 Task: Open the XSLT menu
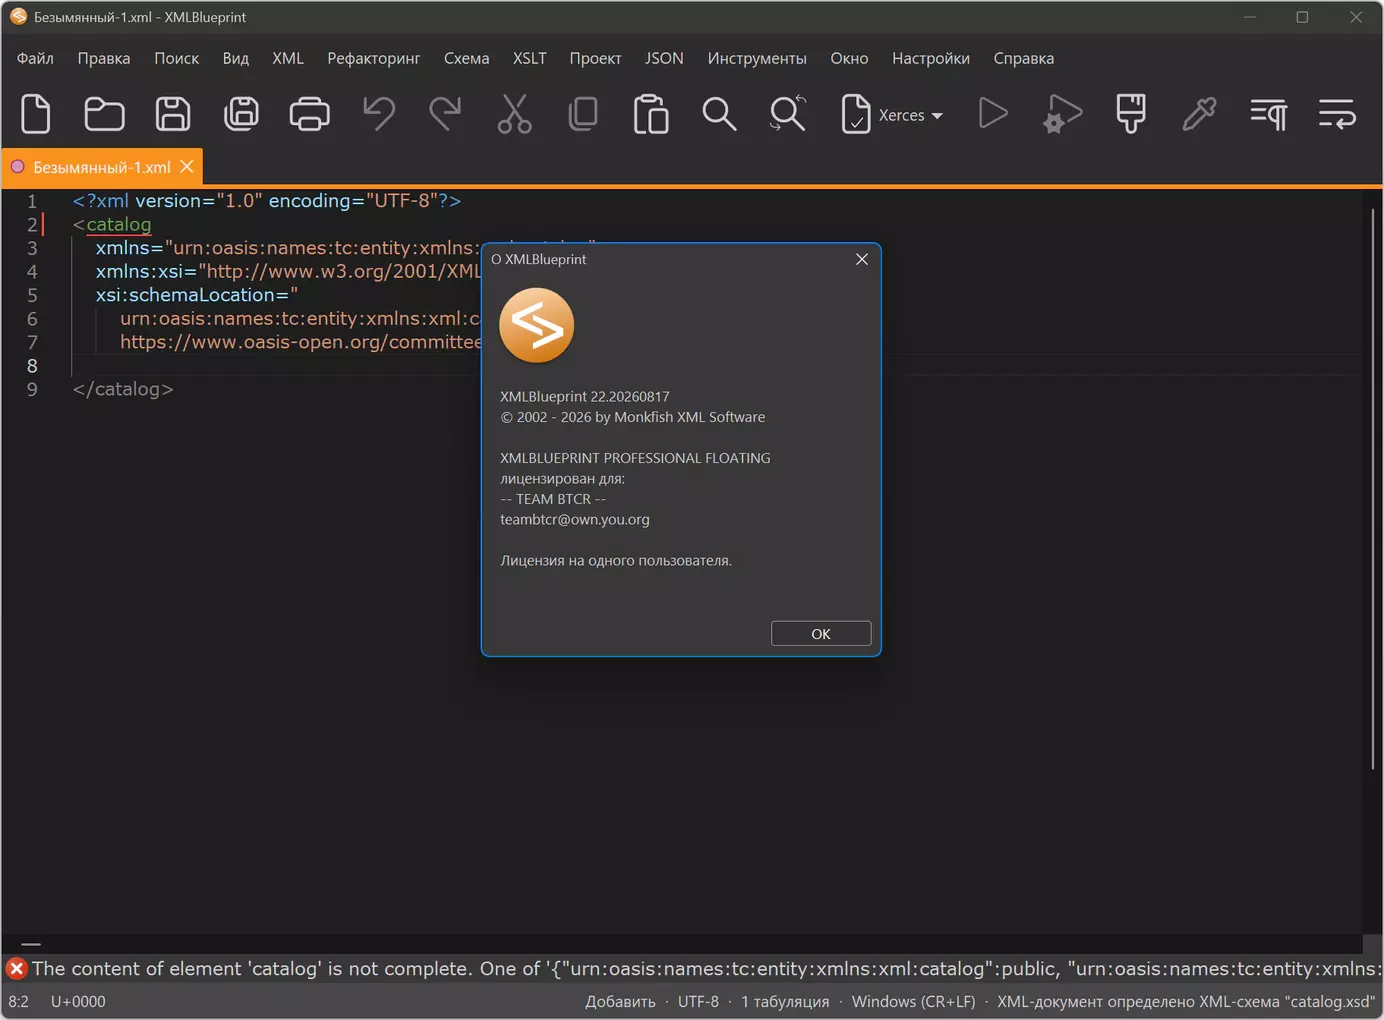pyautogui.click(x=530, y=58)
